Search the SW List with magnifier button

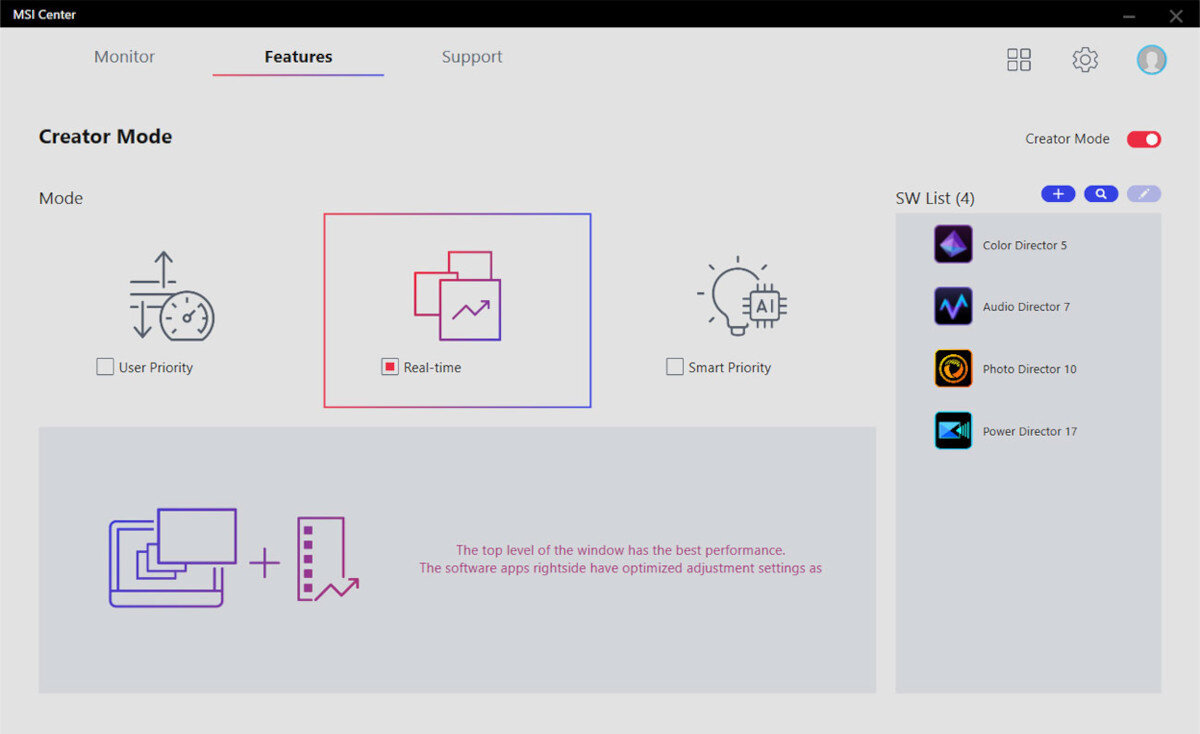(x=1101, y=194)
